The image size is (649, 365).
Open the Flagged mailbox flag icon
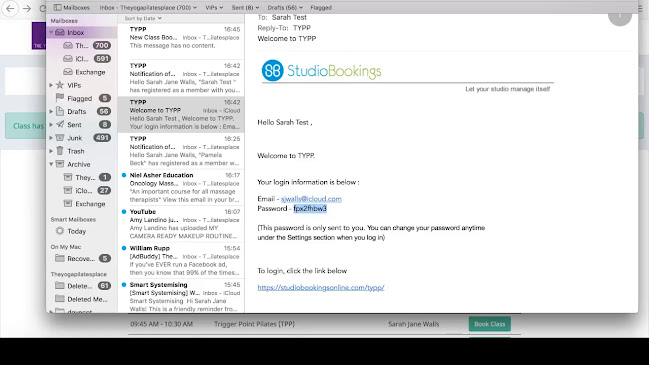click(60, 98)
